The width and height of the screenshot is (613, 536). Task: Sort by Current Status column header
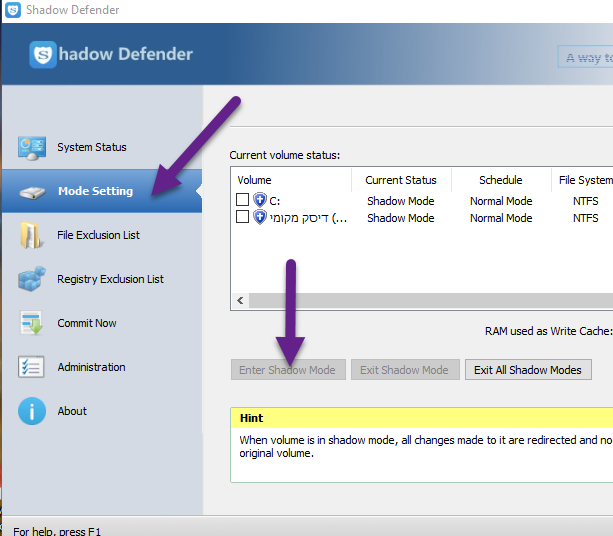401,180
